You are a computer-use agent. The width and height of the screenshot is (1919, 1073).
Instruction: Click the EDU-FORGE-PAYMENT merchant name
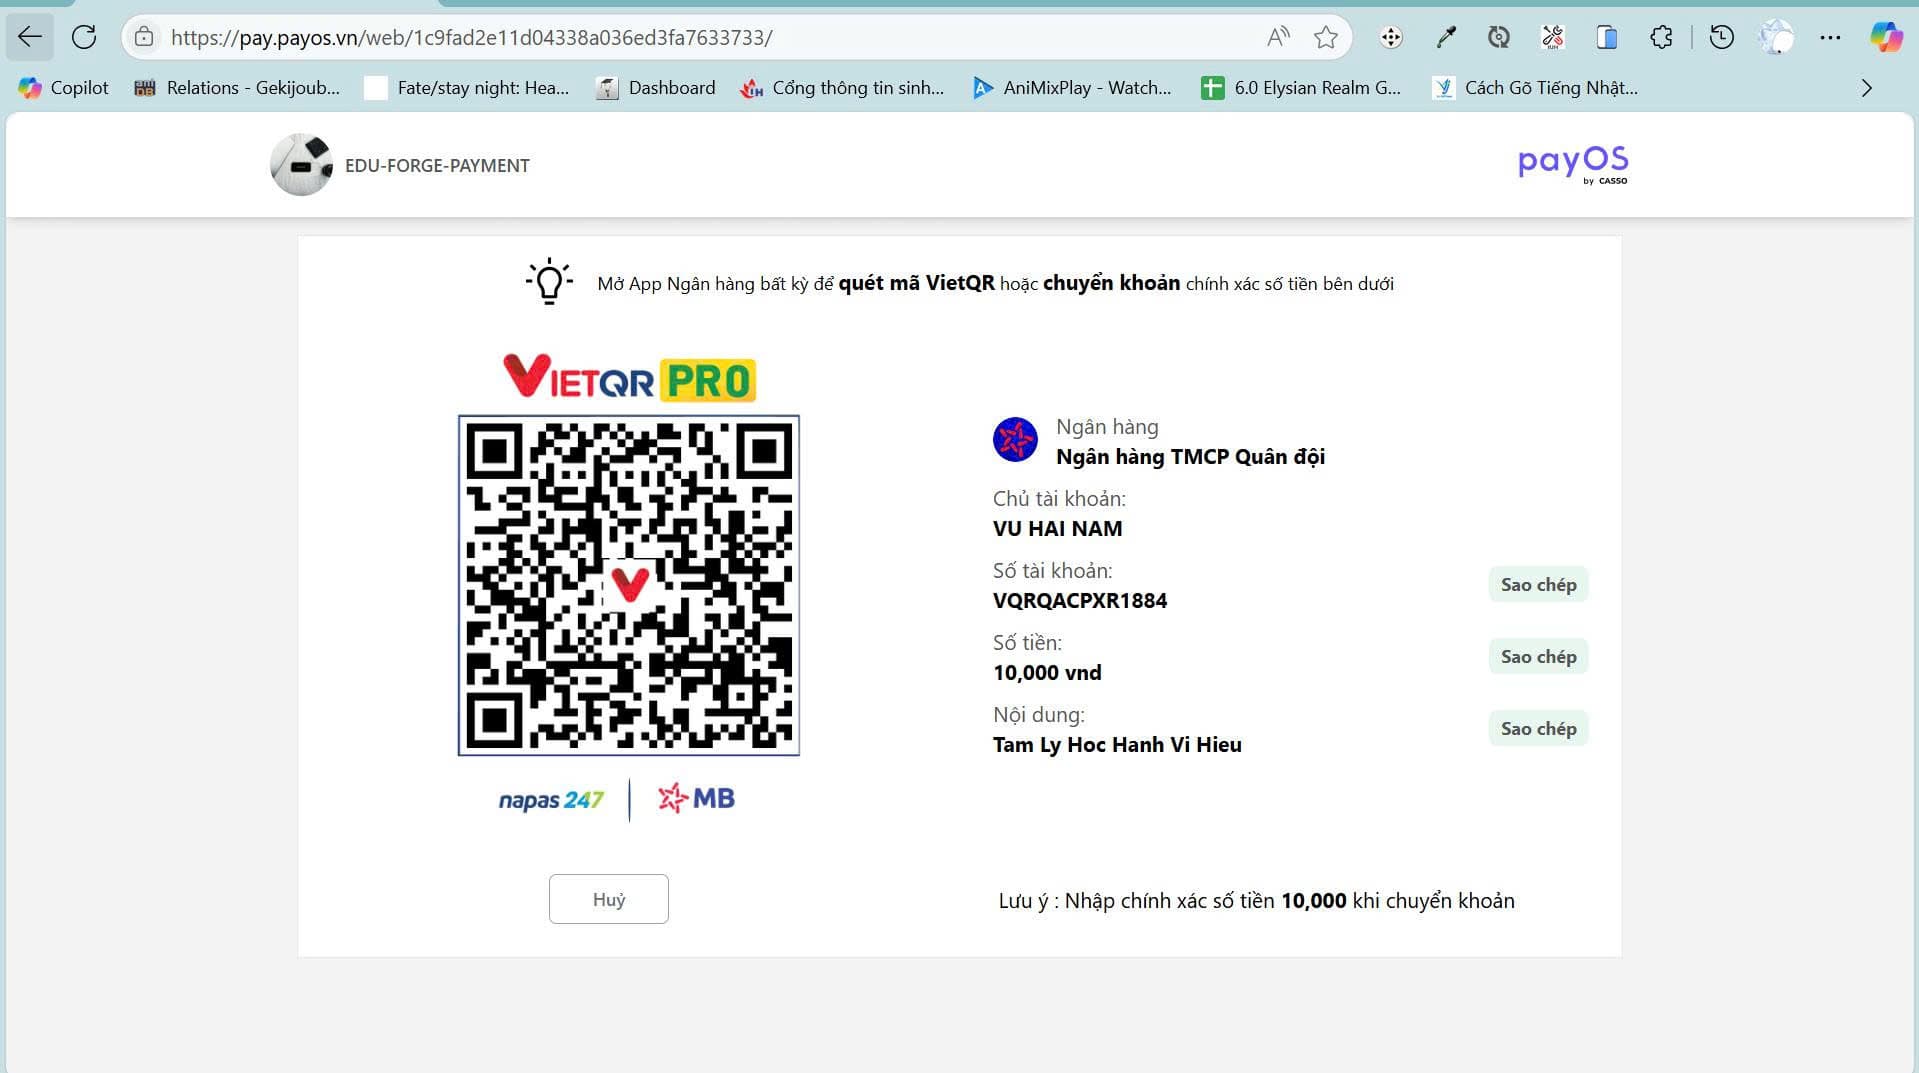pos(437,166)
